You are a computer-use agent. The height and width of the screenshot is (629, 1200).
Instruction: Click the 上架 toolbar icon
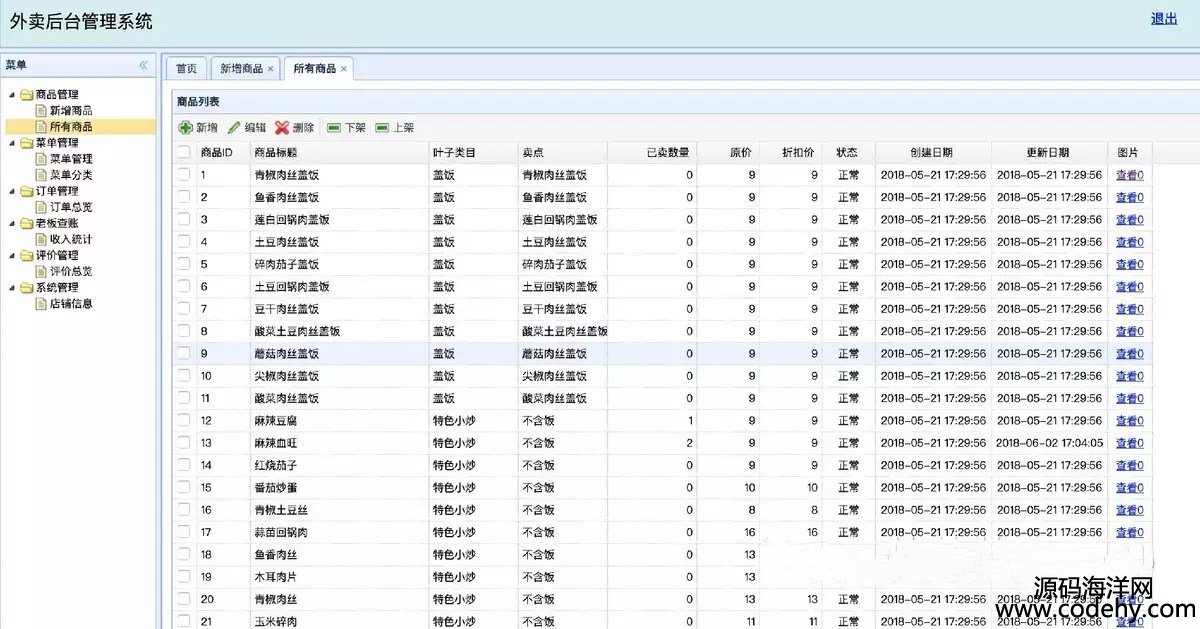(x=382, y=128)
